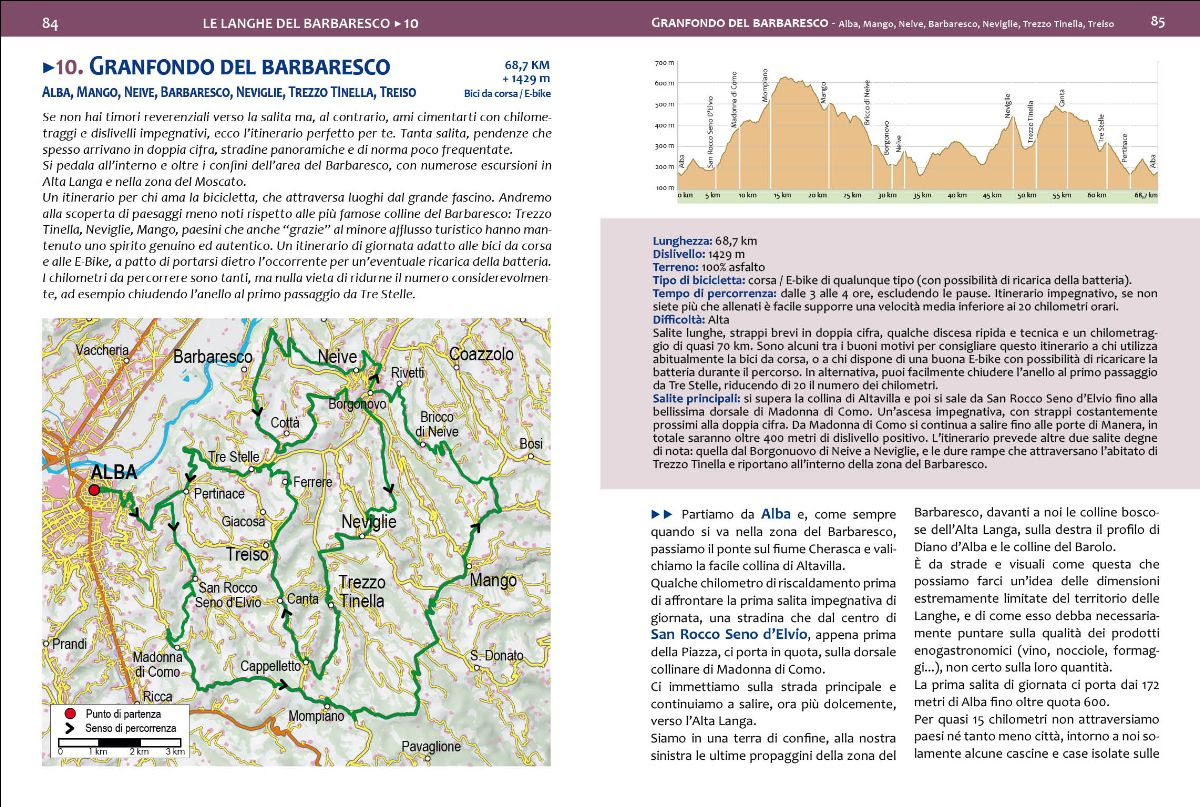Click the red dot symbol in the map legend

(70, 713)
